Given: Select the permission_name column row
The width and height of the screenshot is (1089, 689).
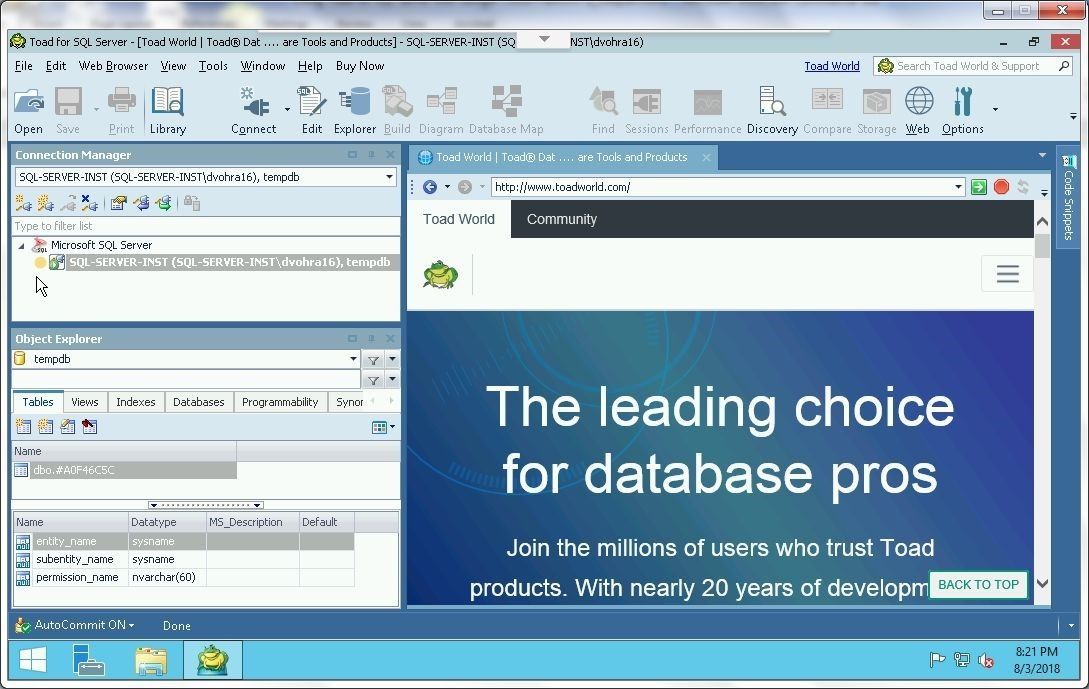Looking at the screenshot, I should [x=184, y=577].
